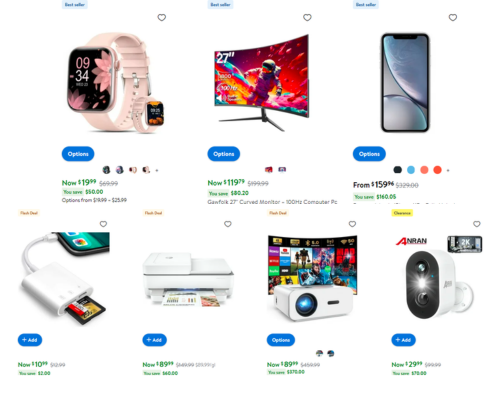The height and width of the screenshot is (400, 500).
Task: Add ANRAN camera to cart
Action: click(403, 340)
